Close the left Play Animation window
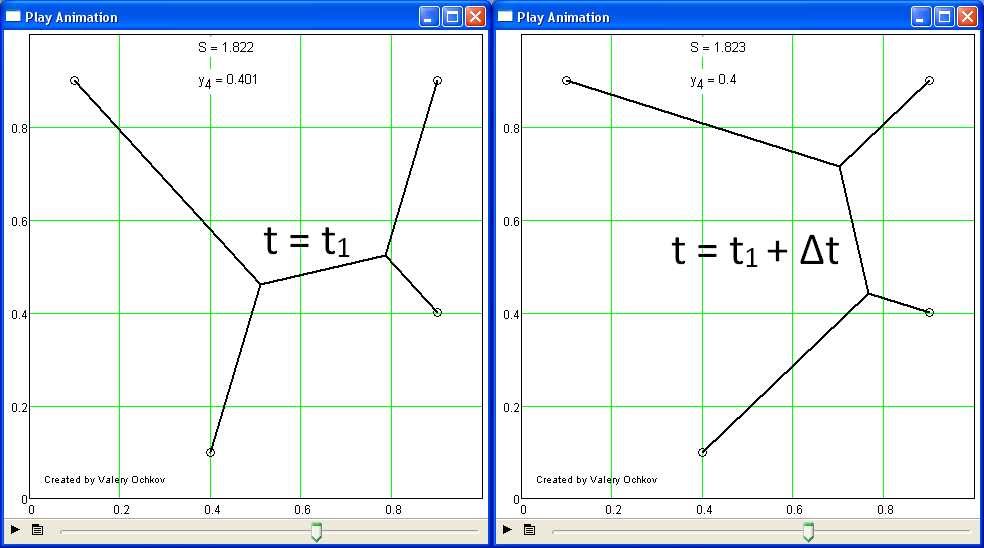984x548 pixels. coord(476,17)
